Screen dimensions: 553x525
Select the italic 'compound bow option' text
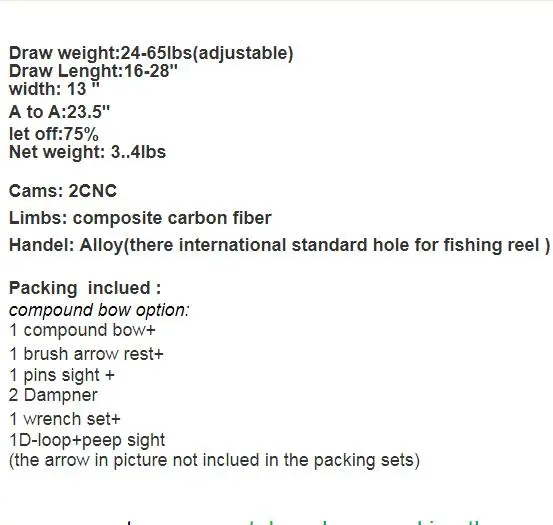99,310
